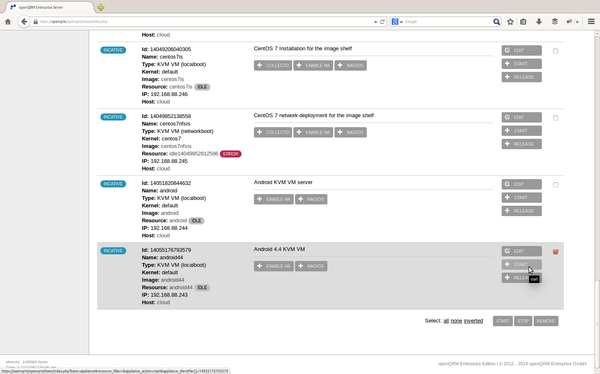Add Nagios for android44 appliance
600x374 pixels.
point(311,266)
